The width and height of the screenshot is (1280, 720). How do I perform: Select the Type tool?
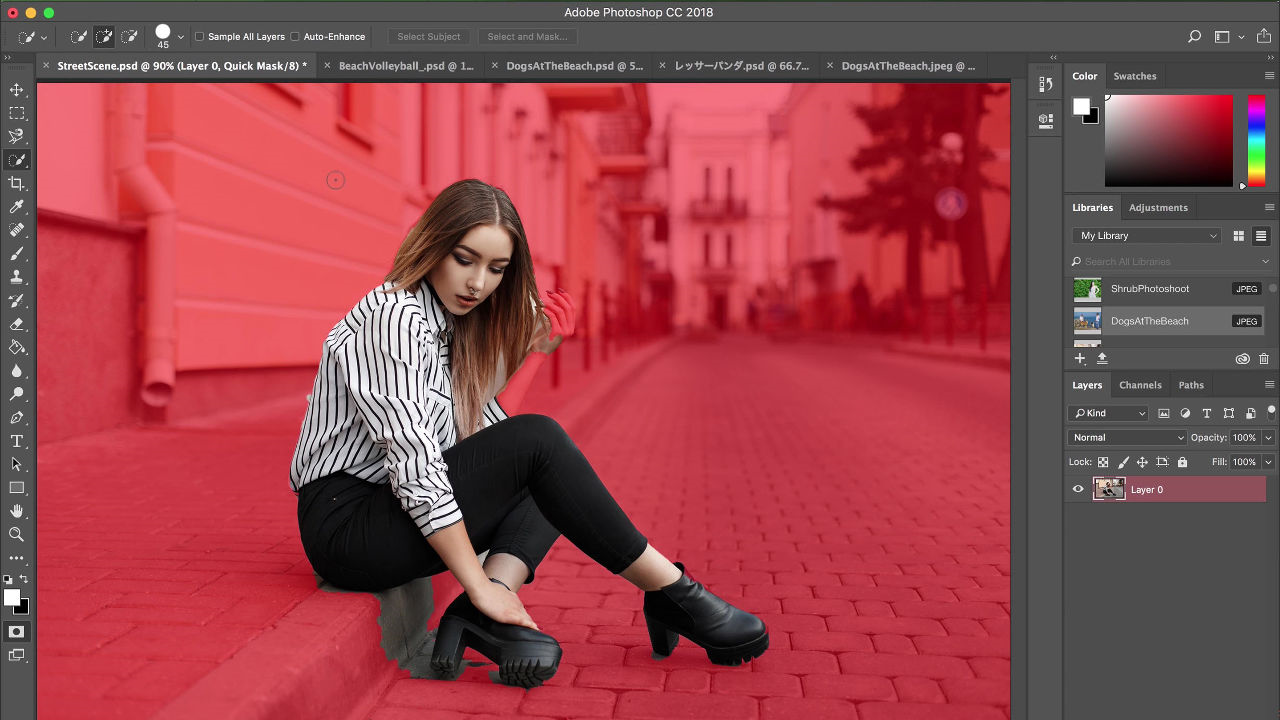pyautogui.click(x=17, y=441)
